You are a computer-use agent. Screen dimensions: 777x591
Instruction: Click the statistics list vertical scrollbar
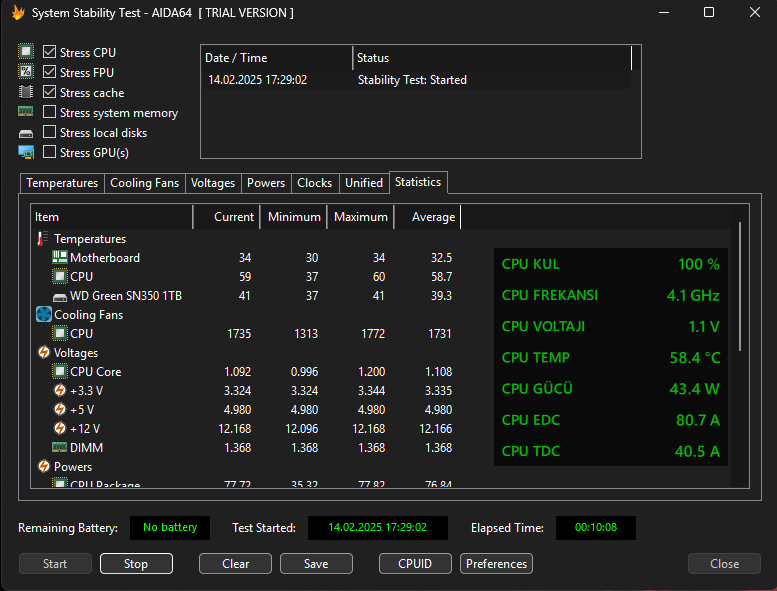740,286
